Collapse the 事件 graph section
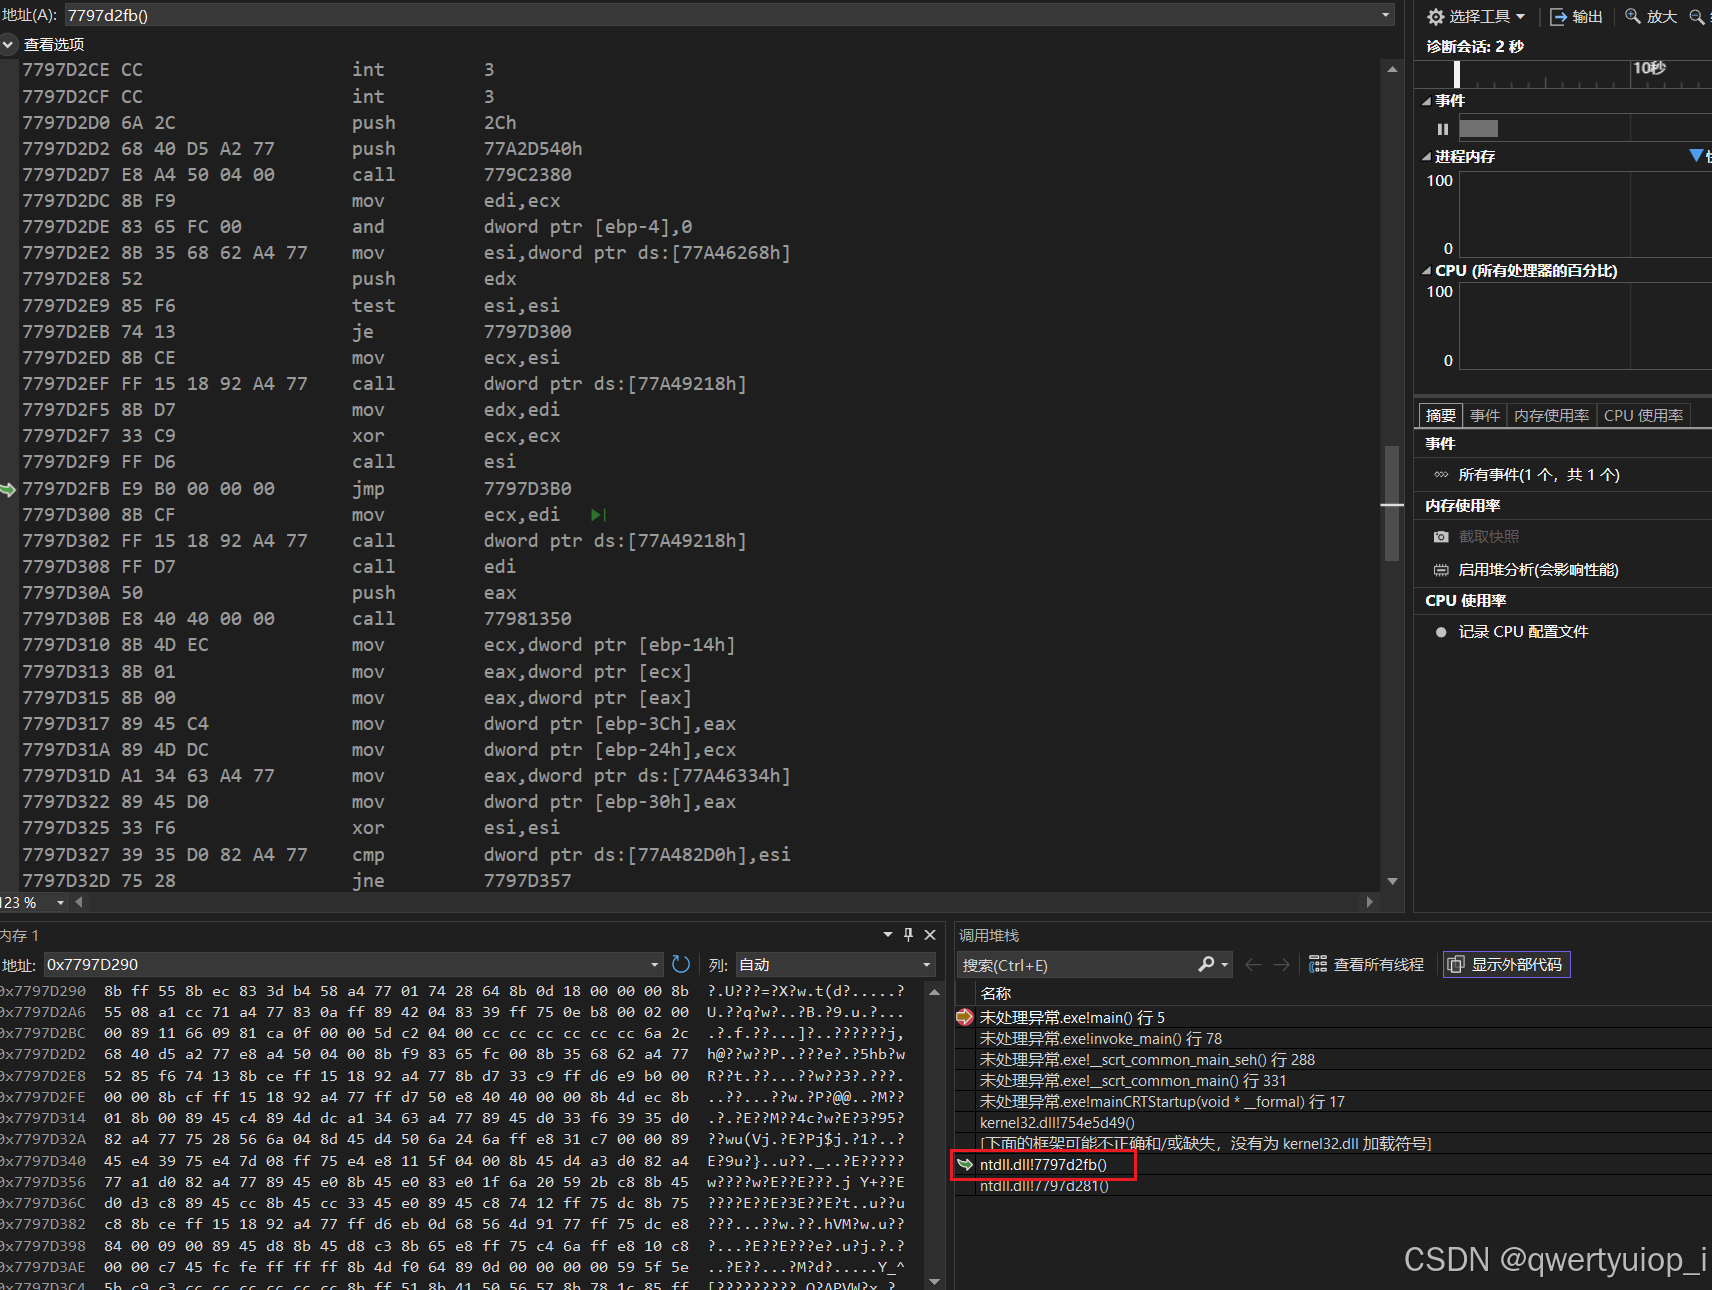Screen dimensions: 1712x1290 tap(1426, 101)
